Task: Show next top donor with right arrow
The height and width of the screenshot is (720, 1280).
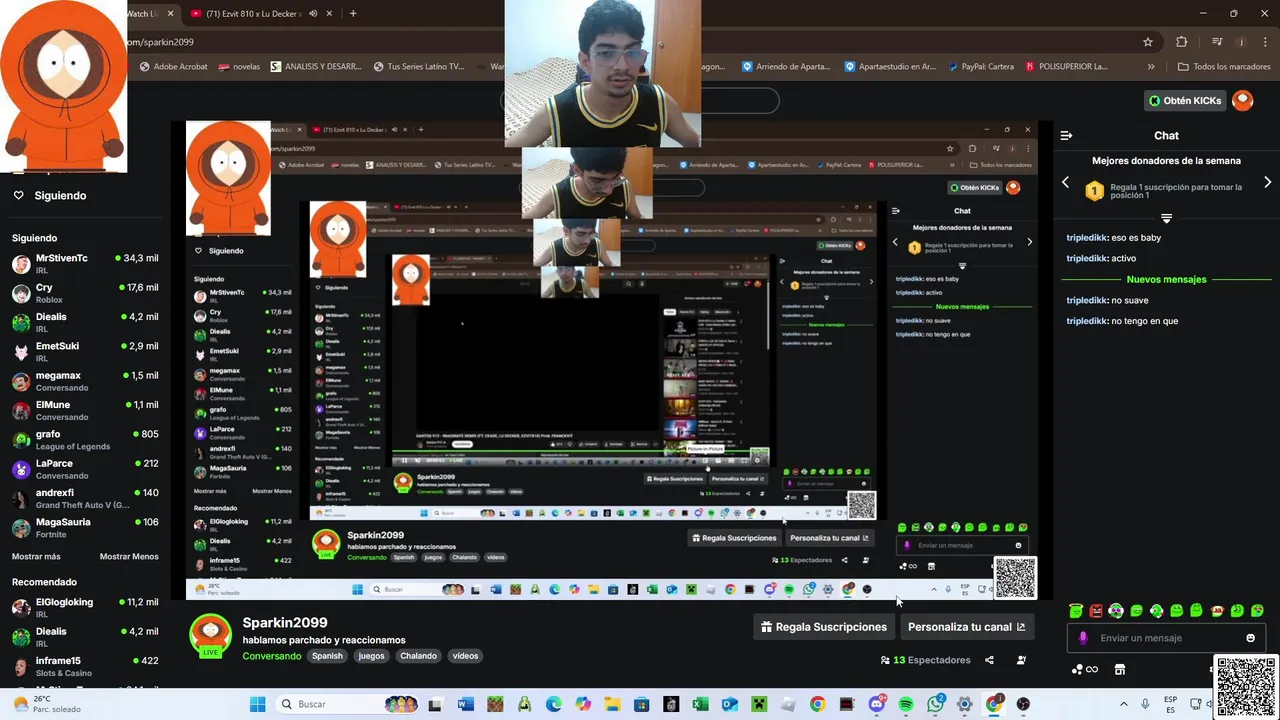Action: [x=1267, y=182]
